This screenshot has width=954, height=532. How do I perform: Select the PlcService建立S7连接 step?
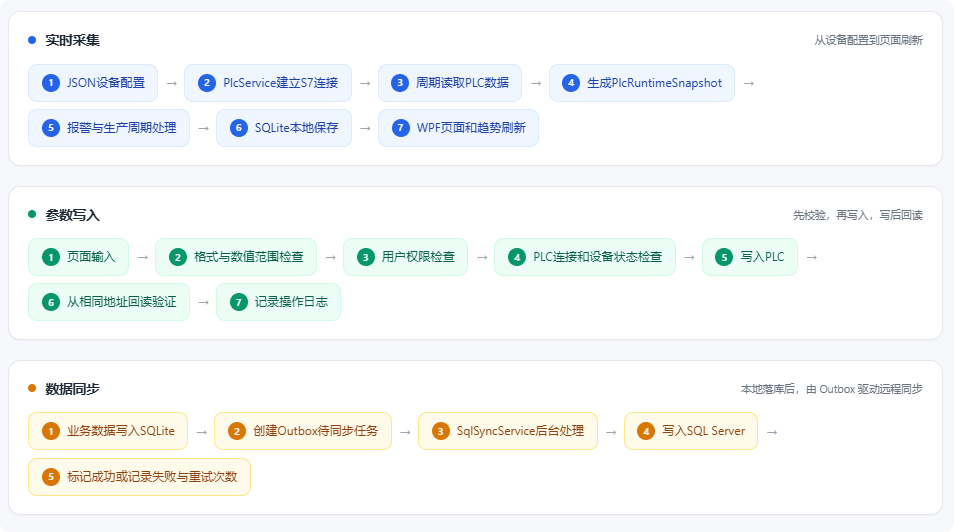coord(268,83)
